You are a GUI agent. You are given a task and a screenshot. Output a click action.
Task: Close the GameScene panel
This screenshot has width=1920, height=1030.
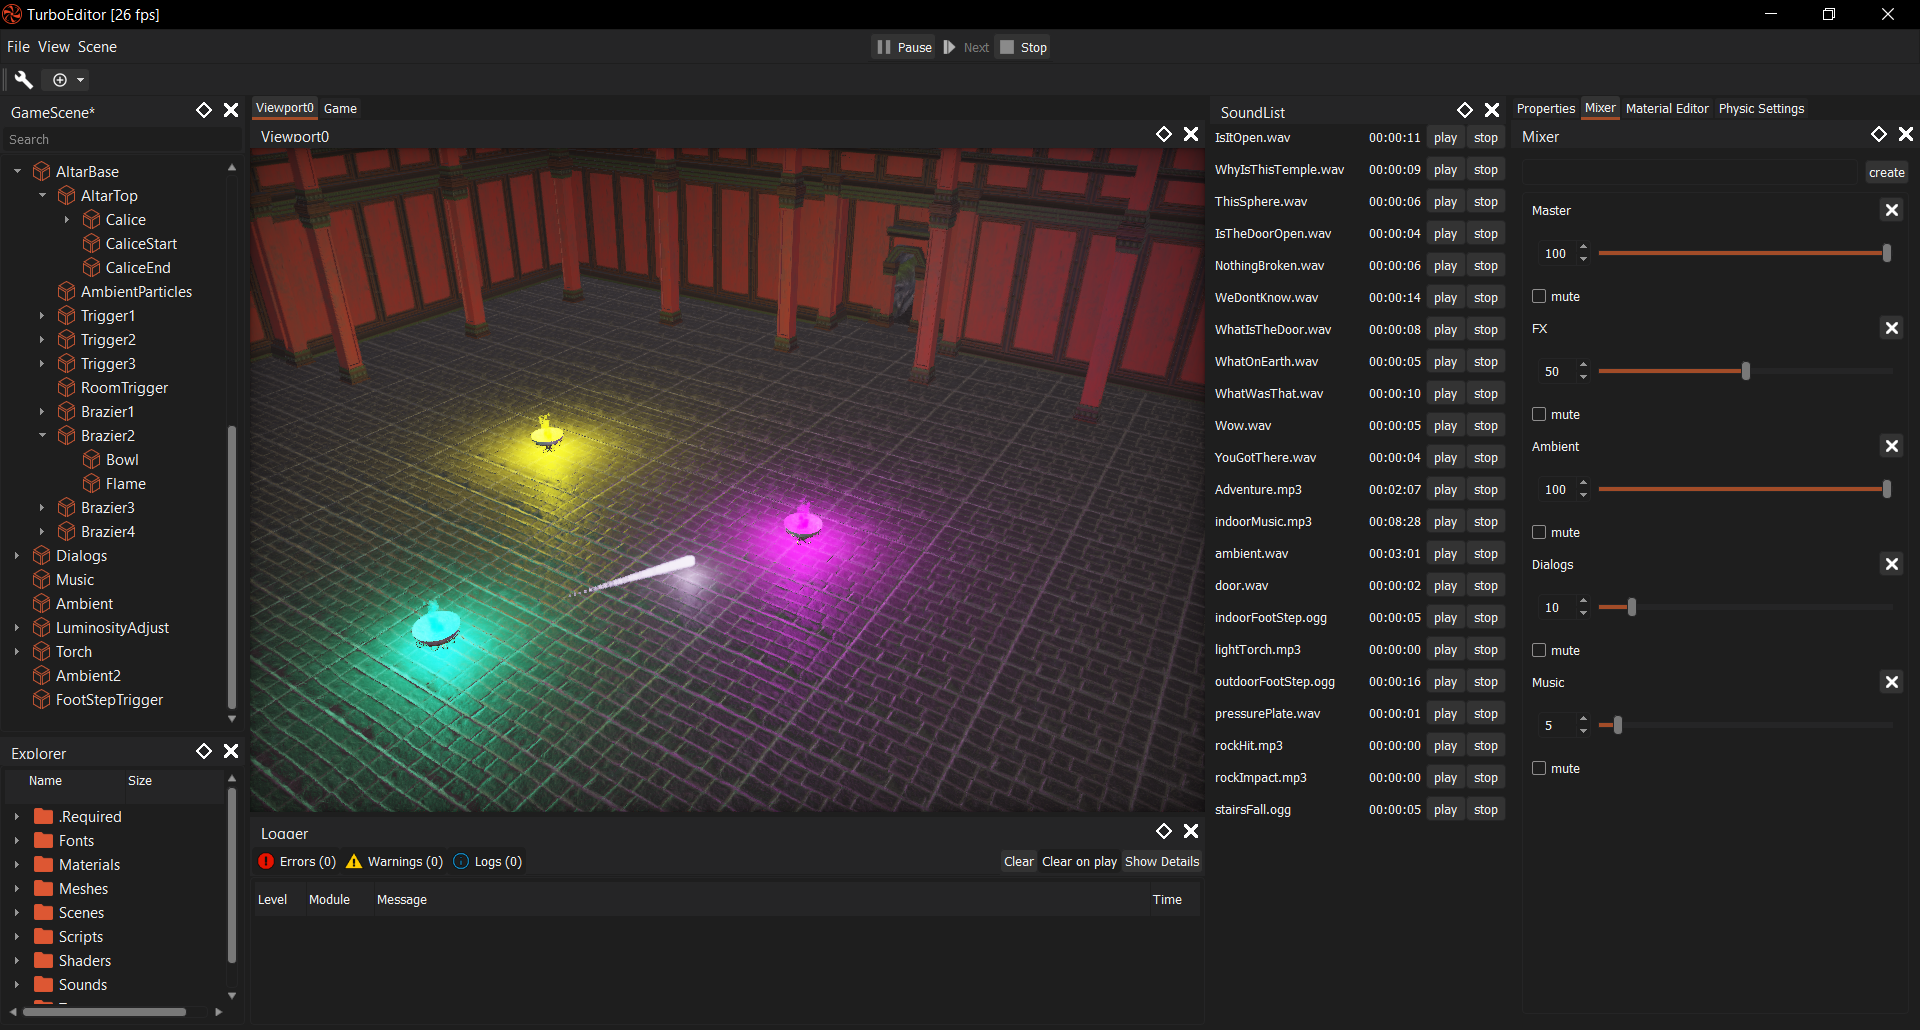point(231,110)
